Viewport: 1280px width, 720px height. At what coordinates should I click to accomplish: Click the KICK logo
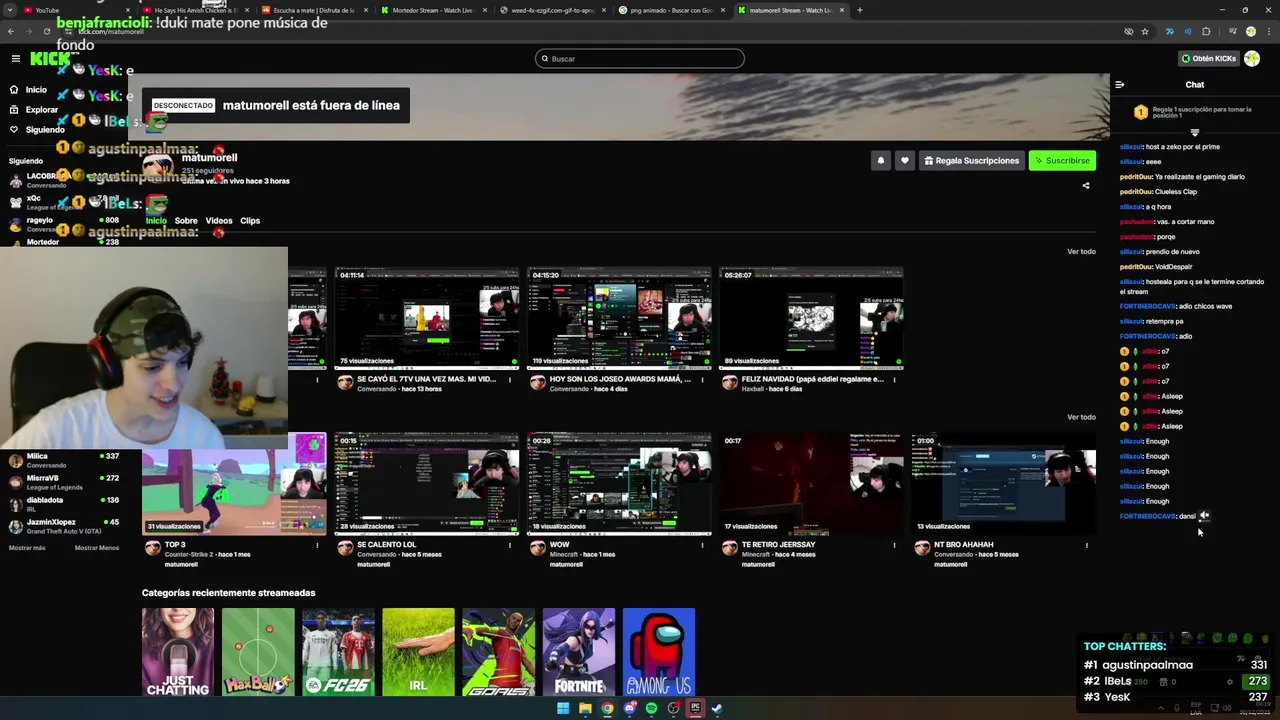pyautogui.click(x=50, y=59)
